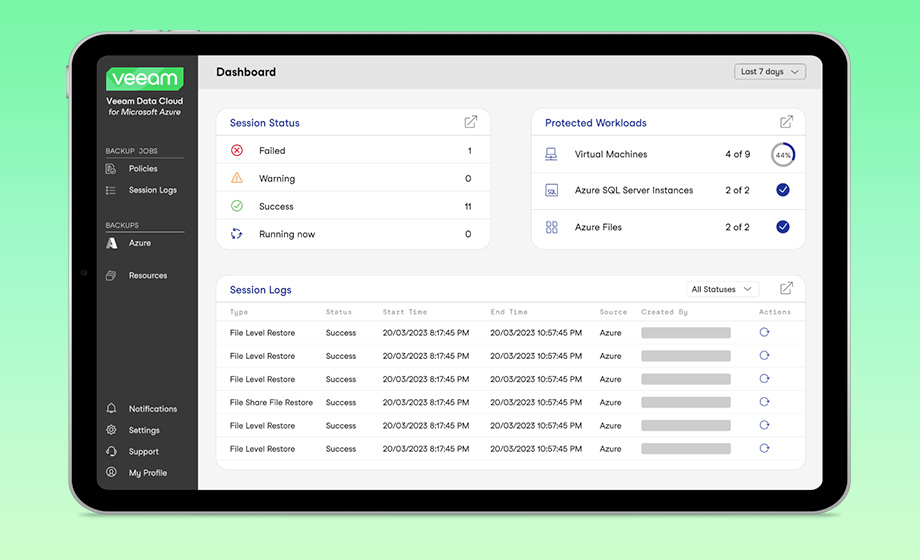Open My Profile in sidebar

tap(147, 473)
